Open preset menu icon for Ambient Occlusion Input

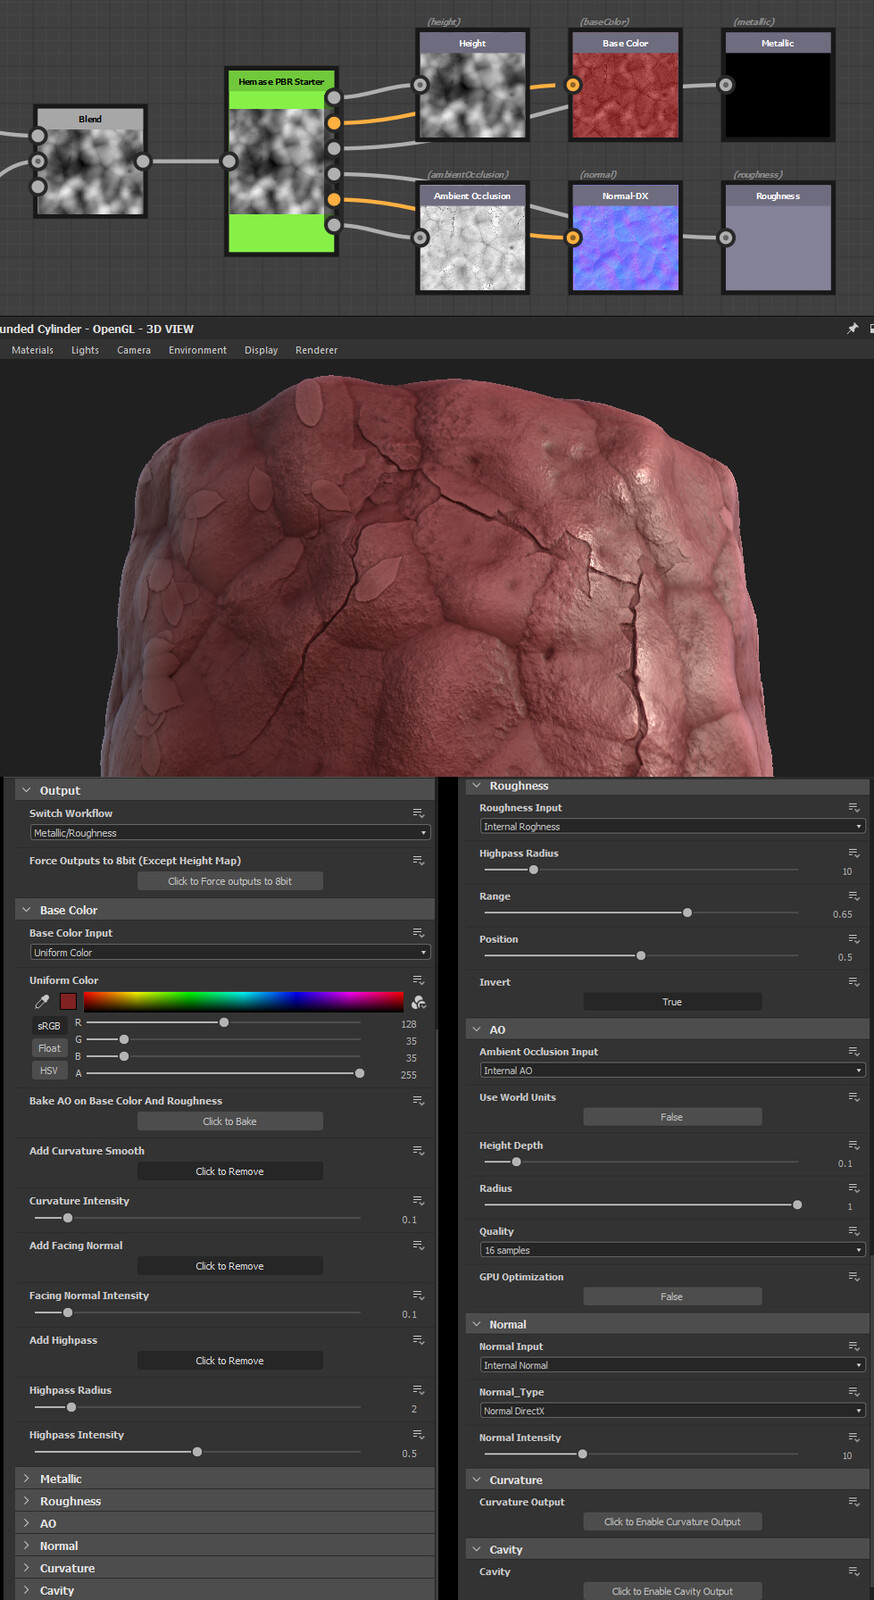pyautogui.click(x=854, y=1051)
